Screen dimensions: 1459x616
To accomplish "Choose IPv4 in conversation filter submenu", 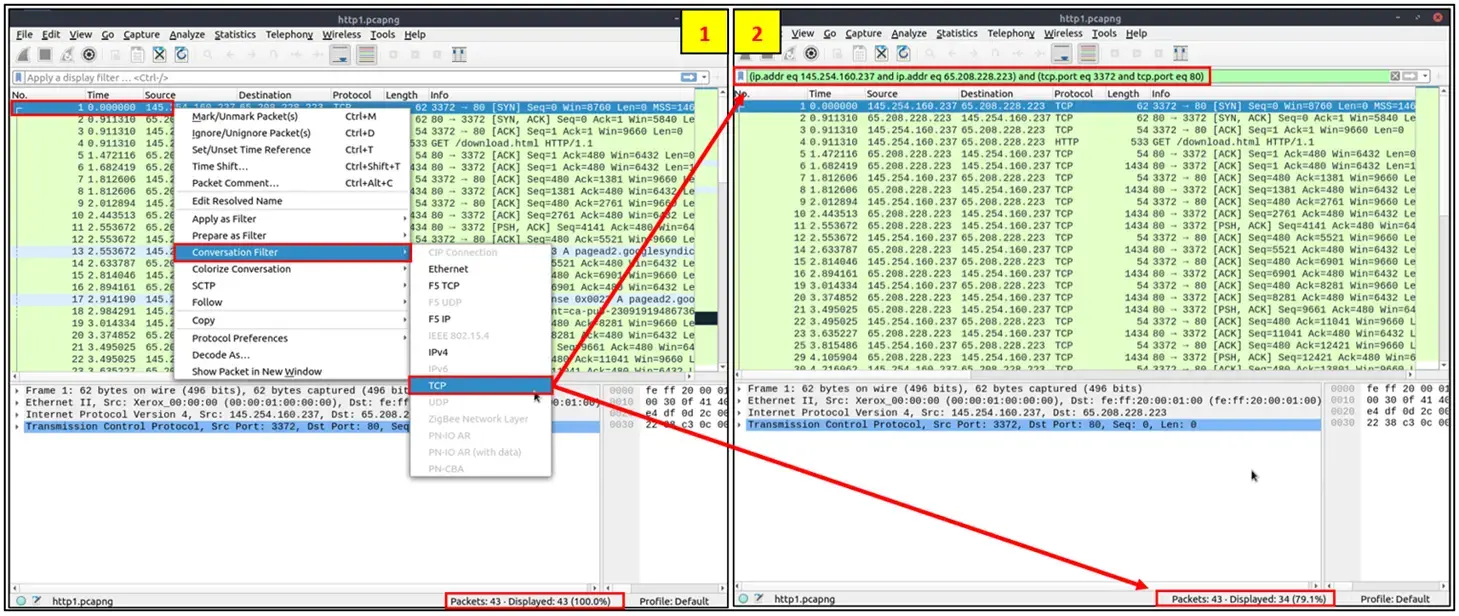I will (x=479, y=352).
